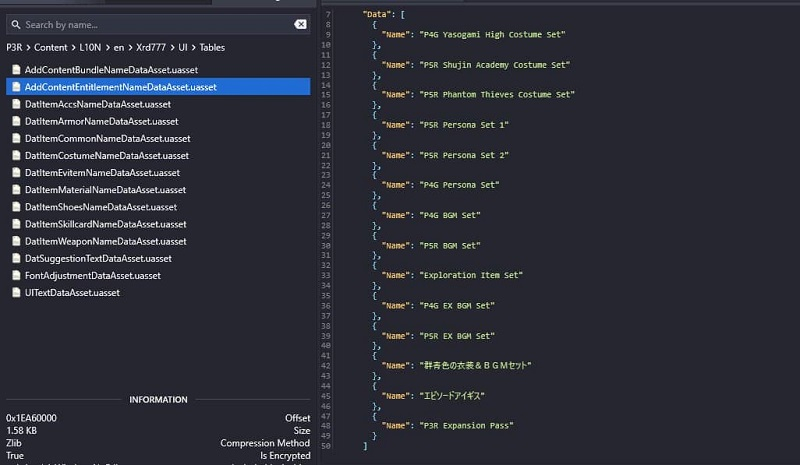Viewport: 800px width, 465px height.
Task: Go to P3R root in breadcrumb
Action: [x=17, y=47]
